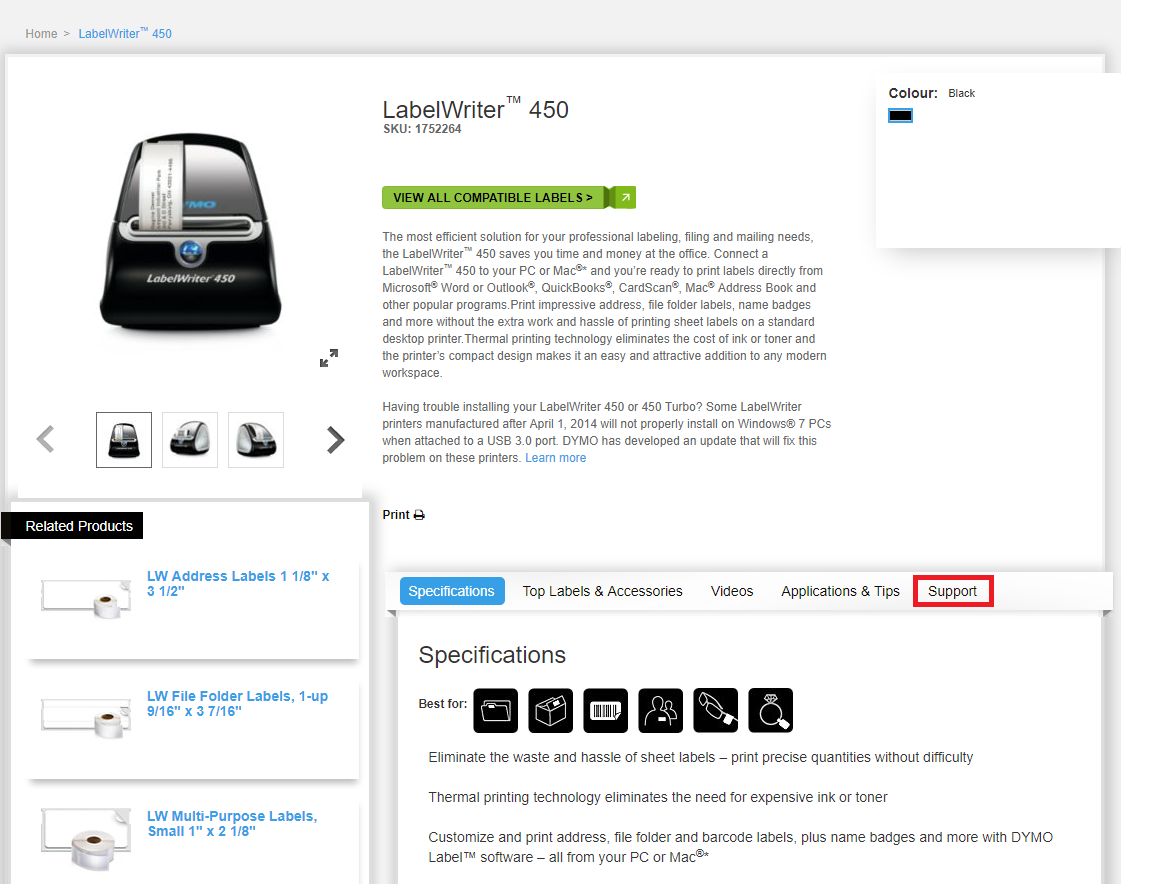Expand the product image to fullscreen

click(328, 358)
